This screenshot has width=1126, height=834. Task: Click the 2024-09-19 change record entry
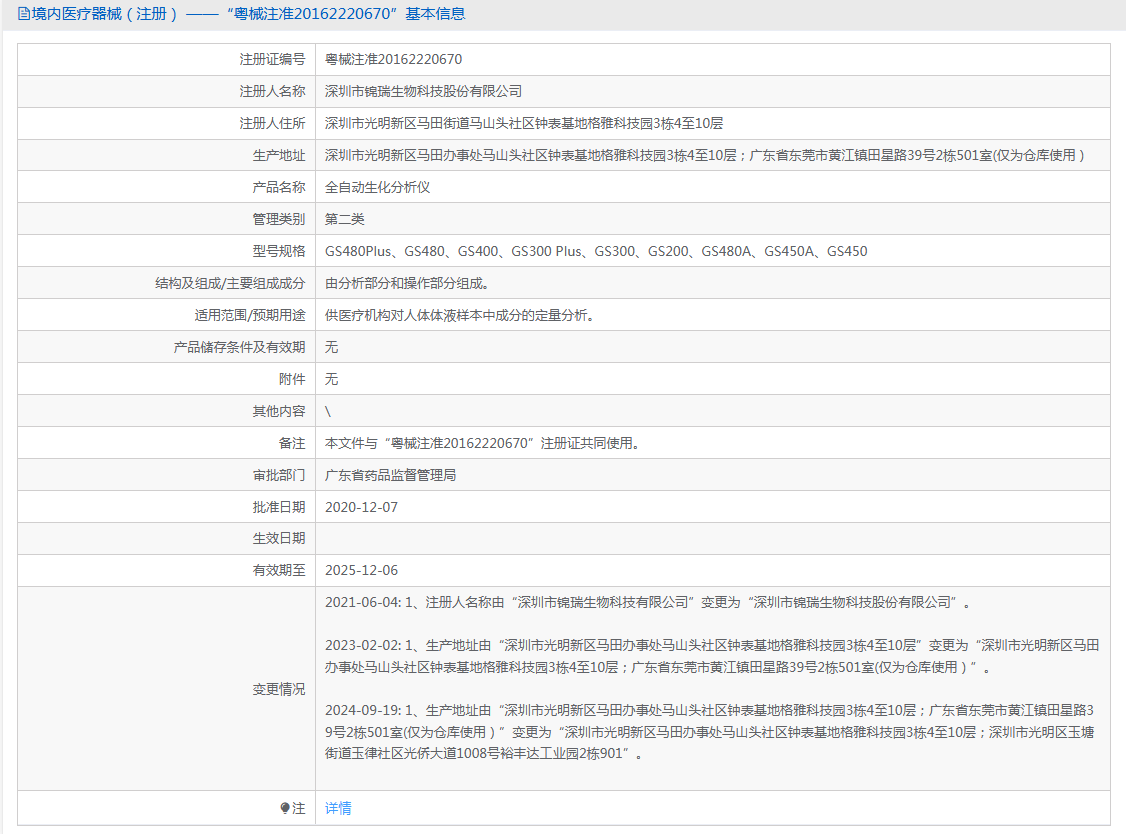pyautogui.click(x=709, y=732)
